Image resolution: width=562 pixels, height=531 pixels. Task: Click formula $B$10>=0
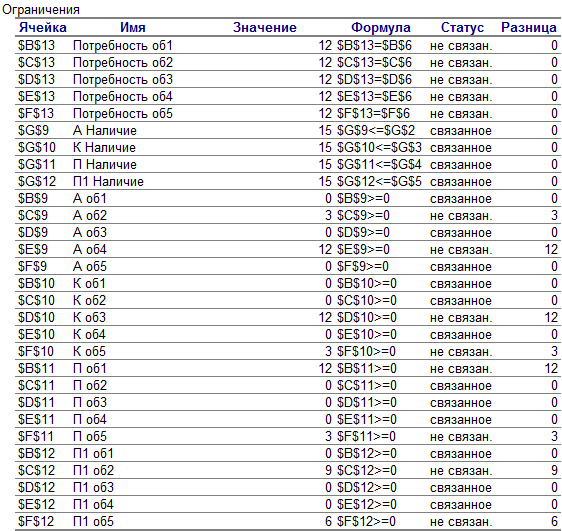pos(367,283)
